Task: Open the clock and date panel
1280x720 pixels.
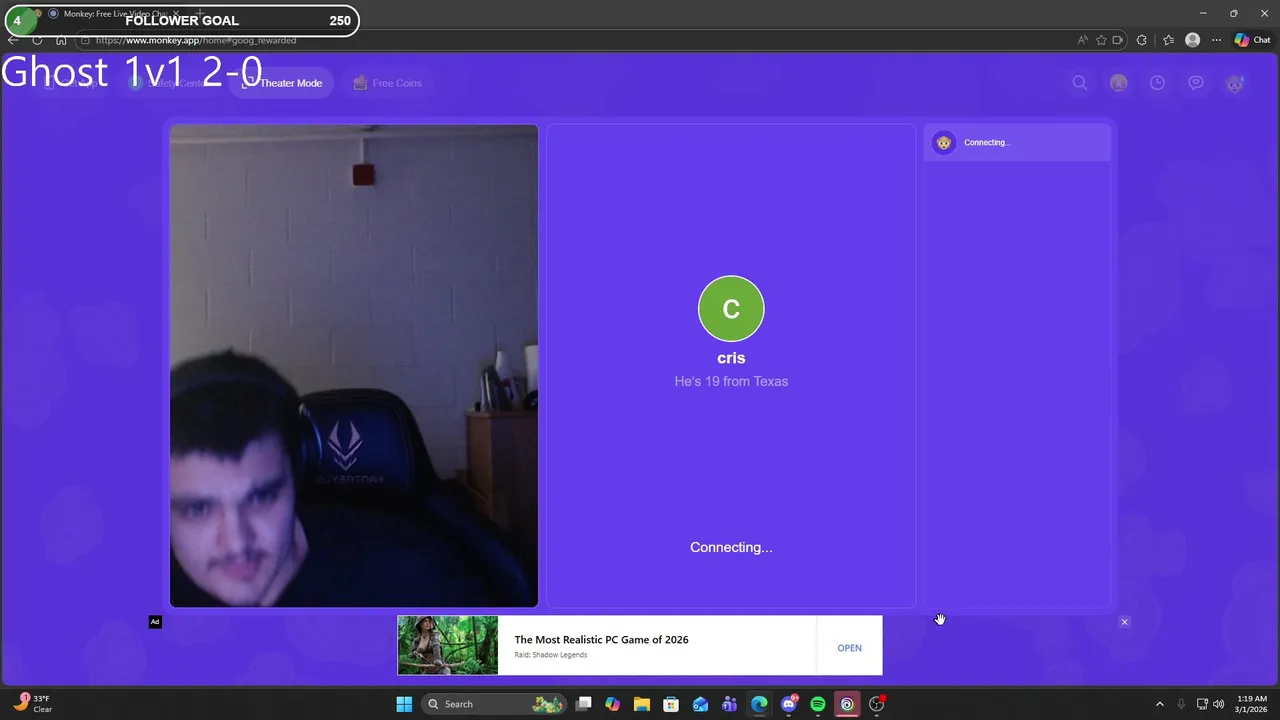Action: [1252, 704]
